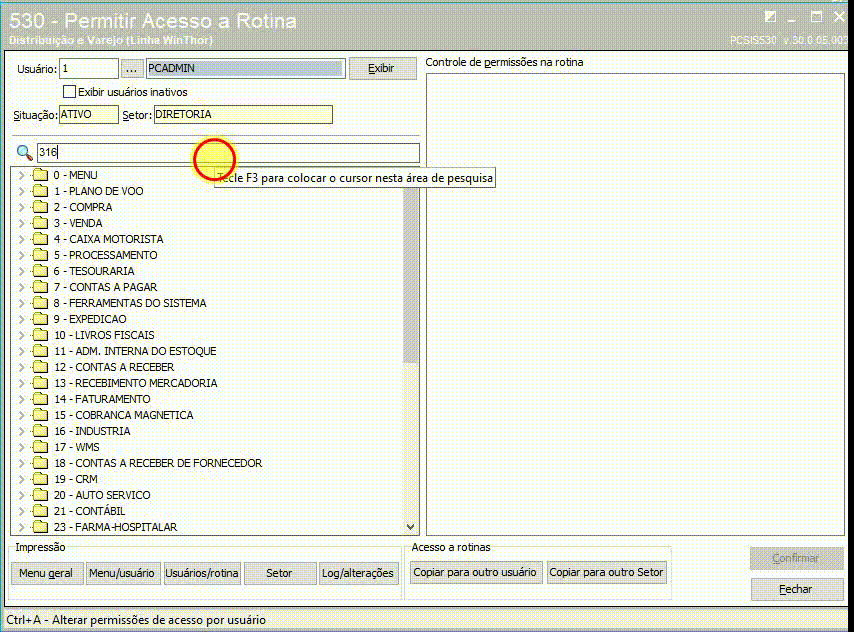Screen dimensions: 854x632
Task: Click the PCADMIN user name field
Action: [246, 69]
